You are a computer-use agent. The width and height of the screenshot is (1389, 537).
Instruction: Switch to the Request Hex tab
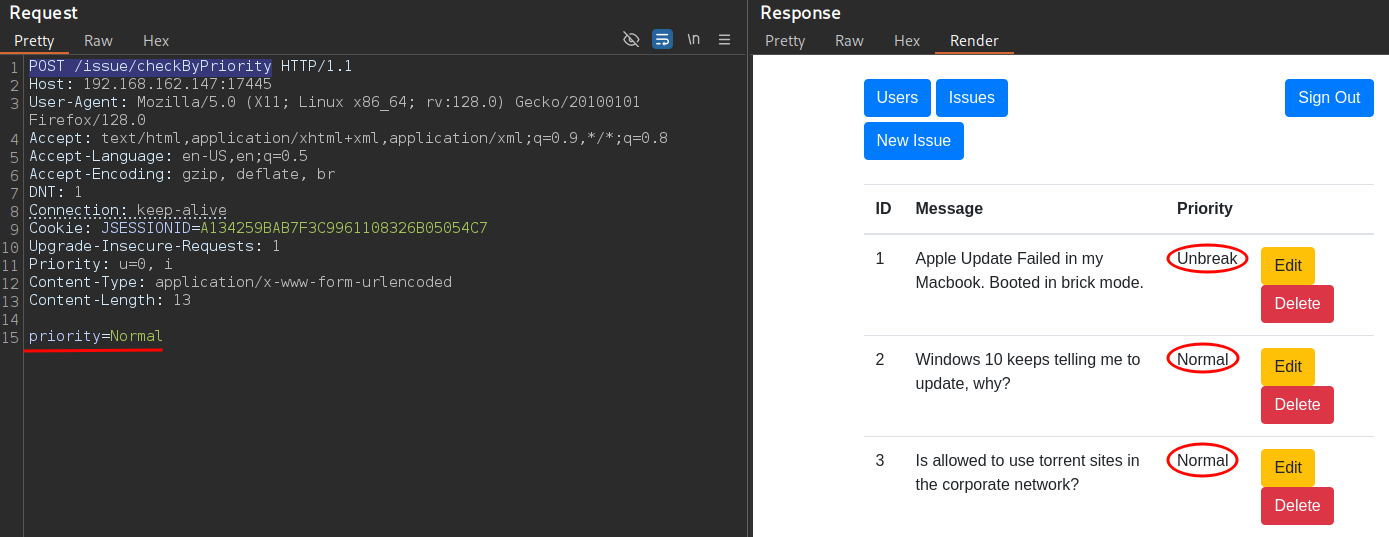tap(156, 41)
